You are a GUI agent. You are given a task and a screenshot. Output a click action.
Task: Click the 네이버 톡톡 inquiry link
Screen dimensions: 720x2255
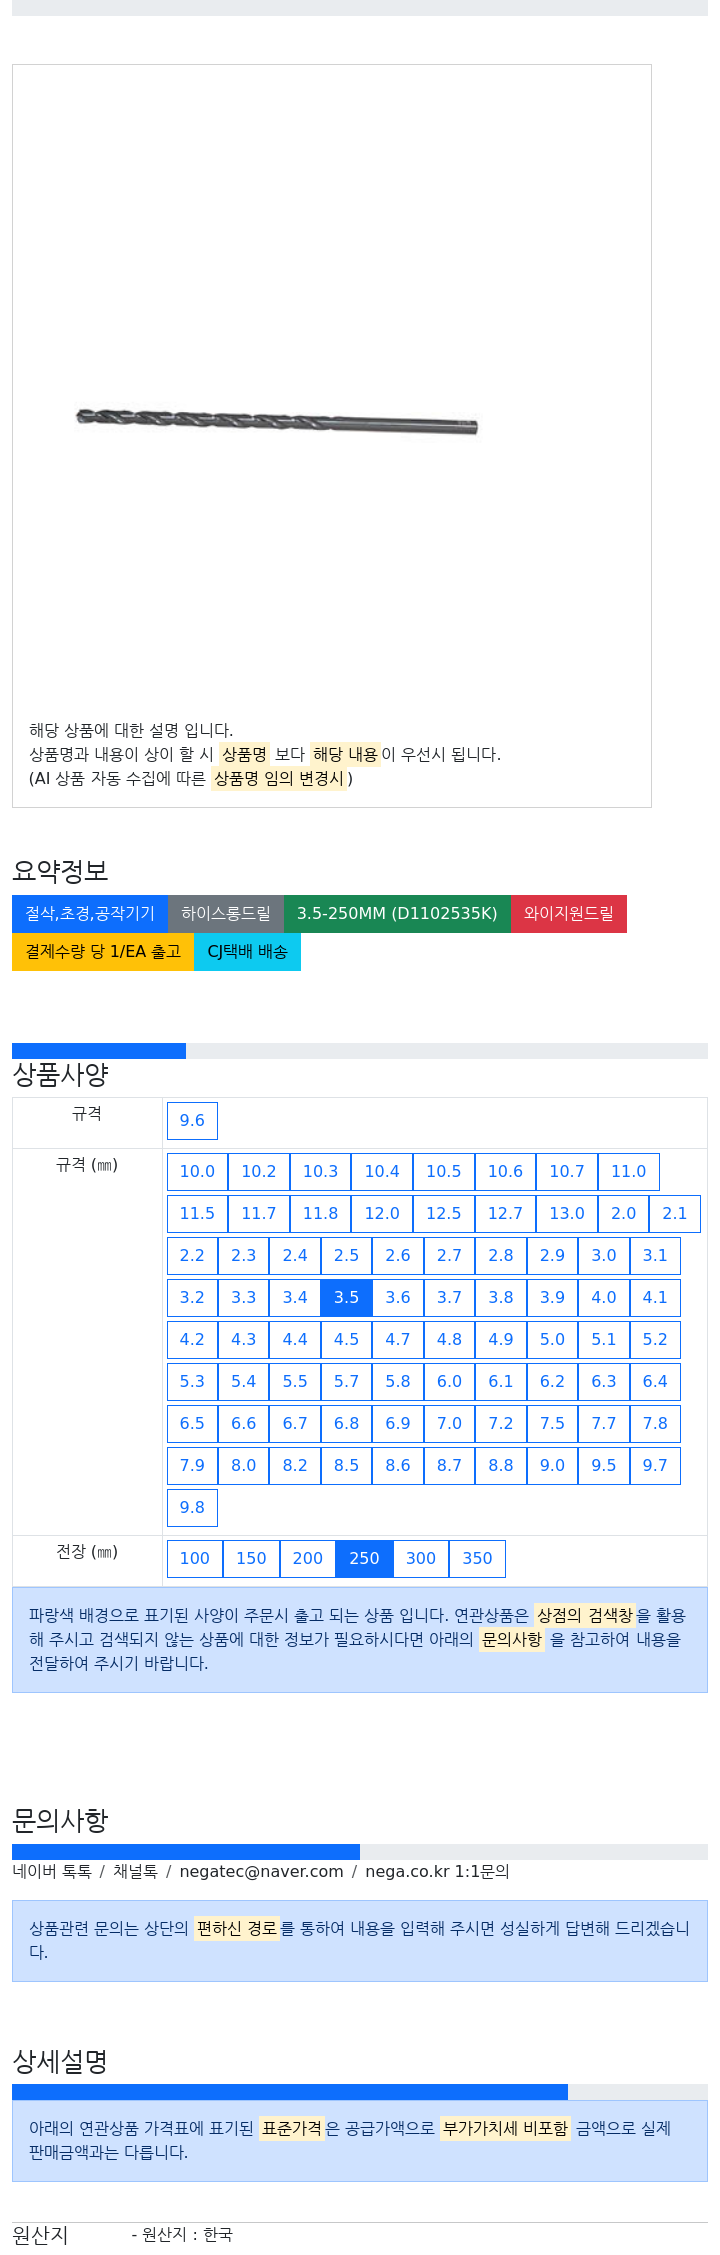point(52,1872)
